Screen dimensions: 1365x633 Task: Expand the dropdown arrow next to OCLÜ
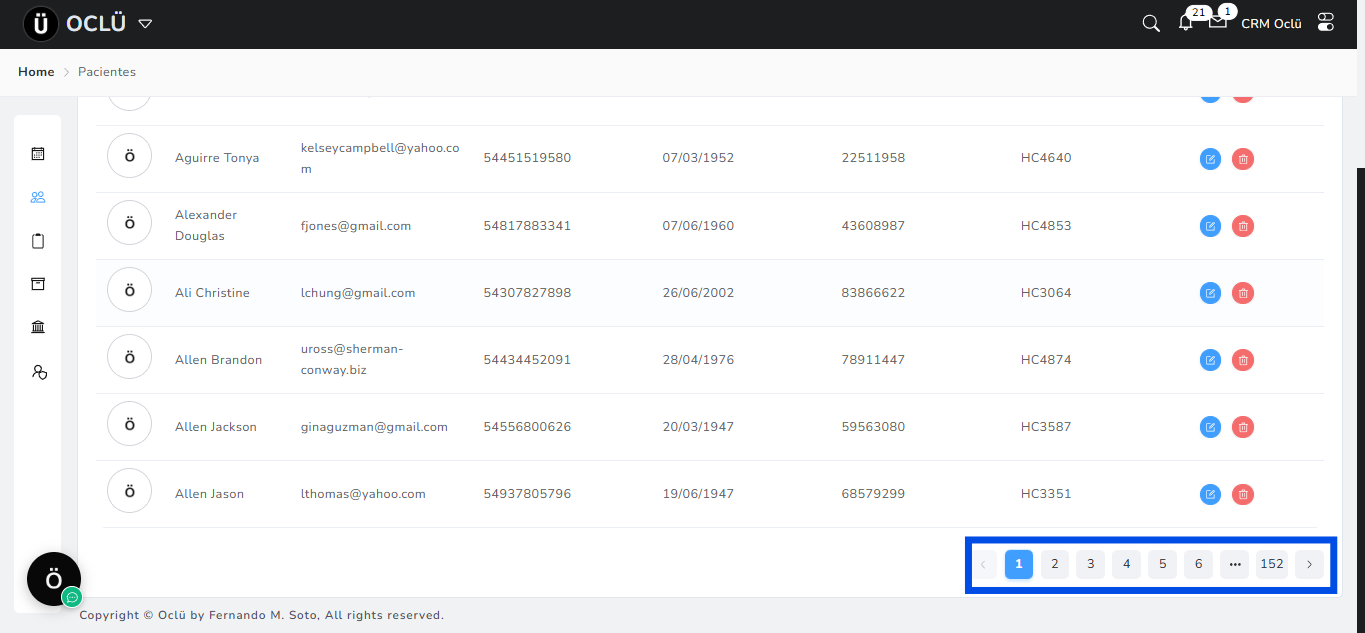pyautogui.click(x=145, y=24)
